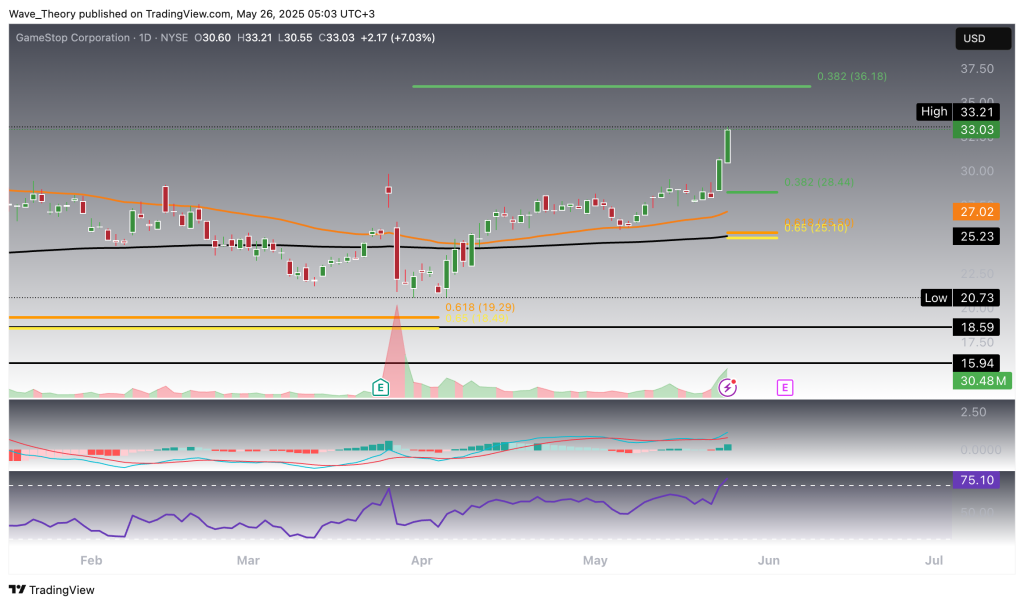Click the 0.382 (36.18) Fibonacci level label
The image size is (1024, 605).
(851, 76)
